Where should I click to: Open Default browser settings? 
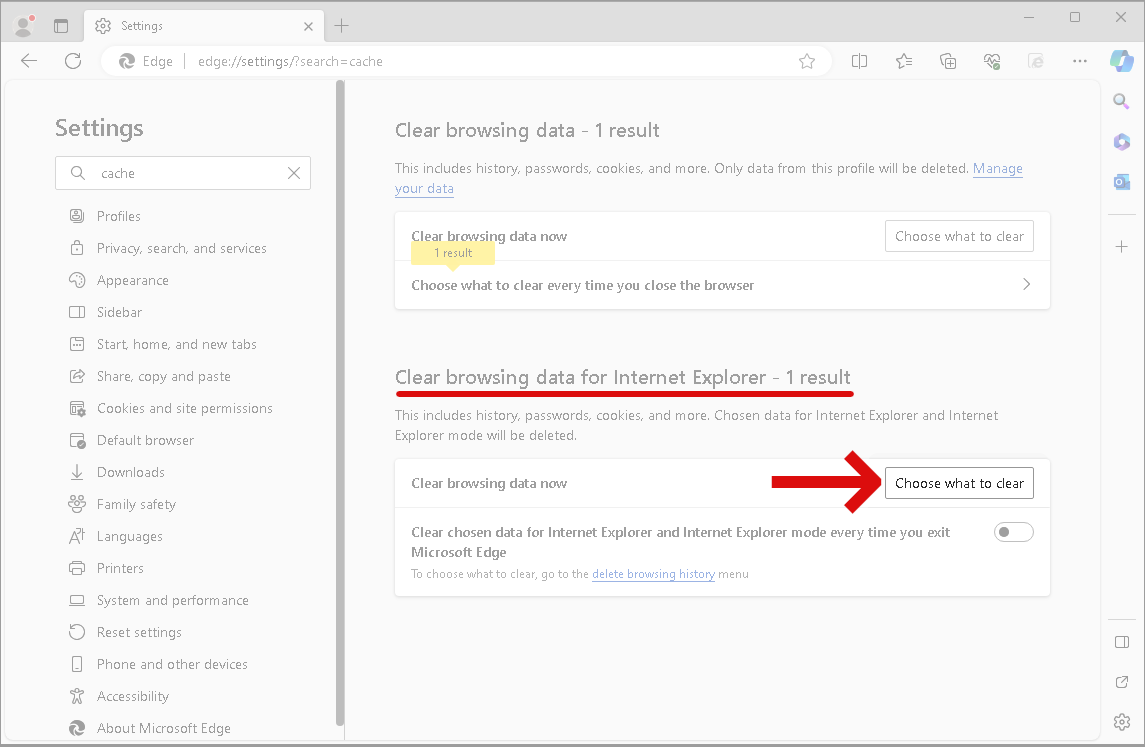[131, 440]
